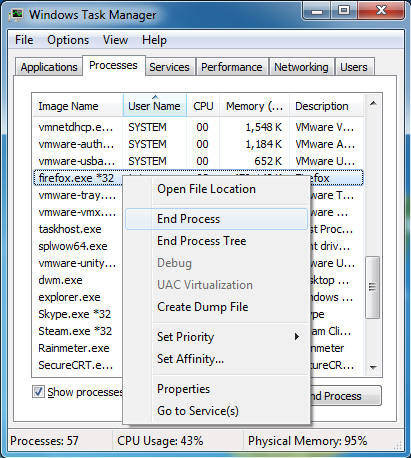
Task: Select the vmware-auth... process row
Action: [x=198, y=144]
